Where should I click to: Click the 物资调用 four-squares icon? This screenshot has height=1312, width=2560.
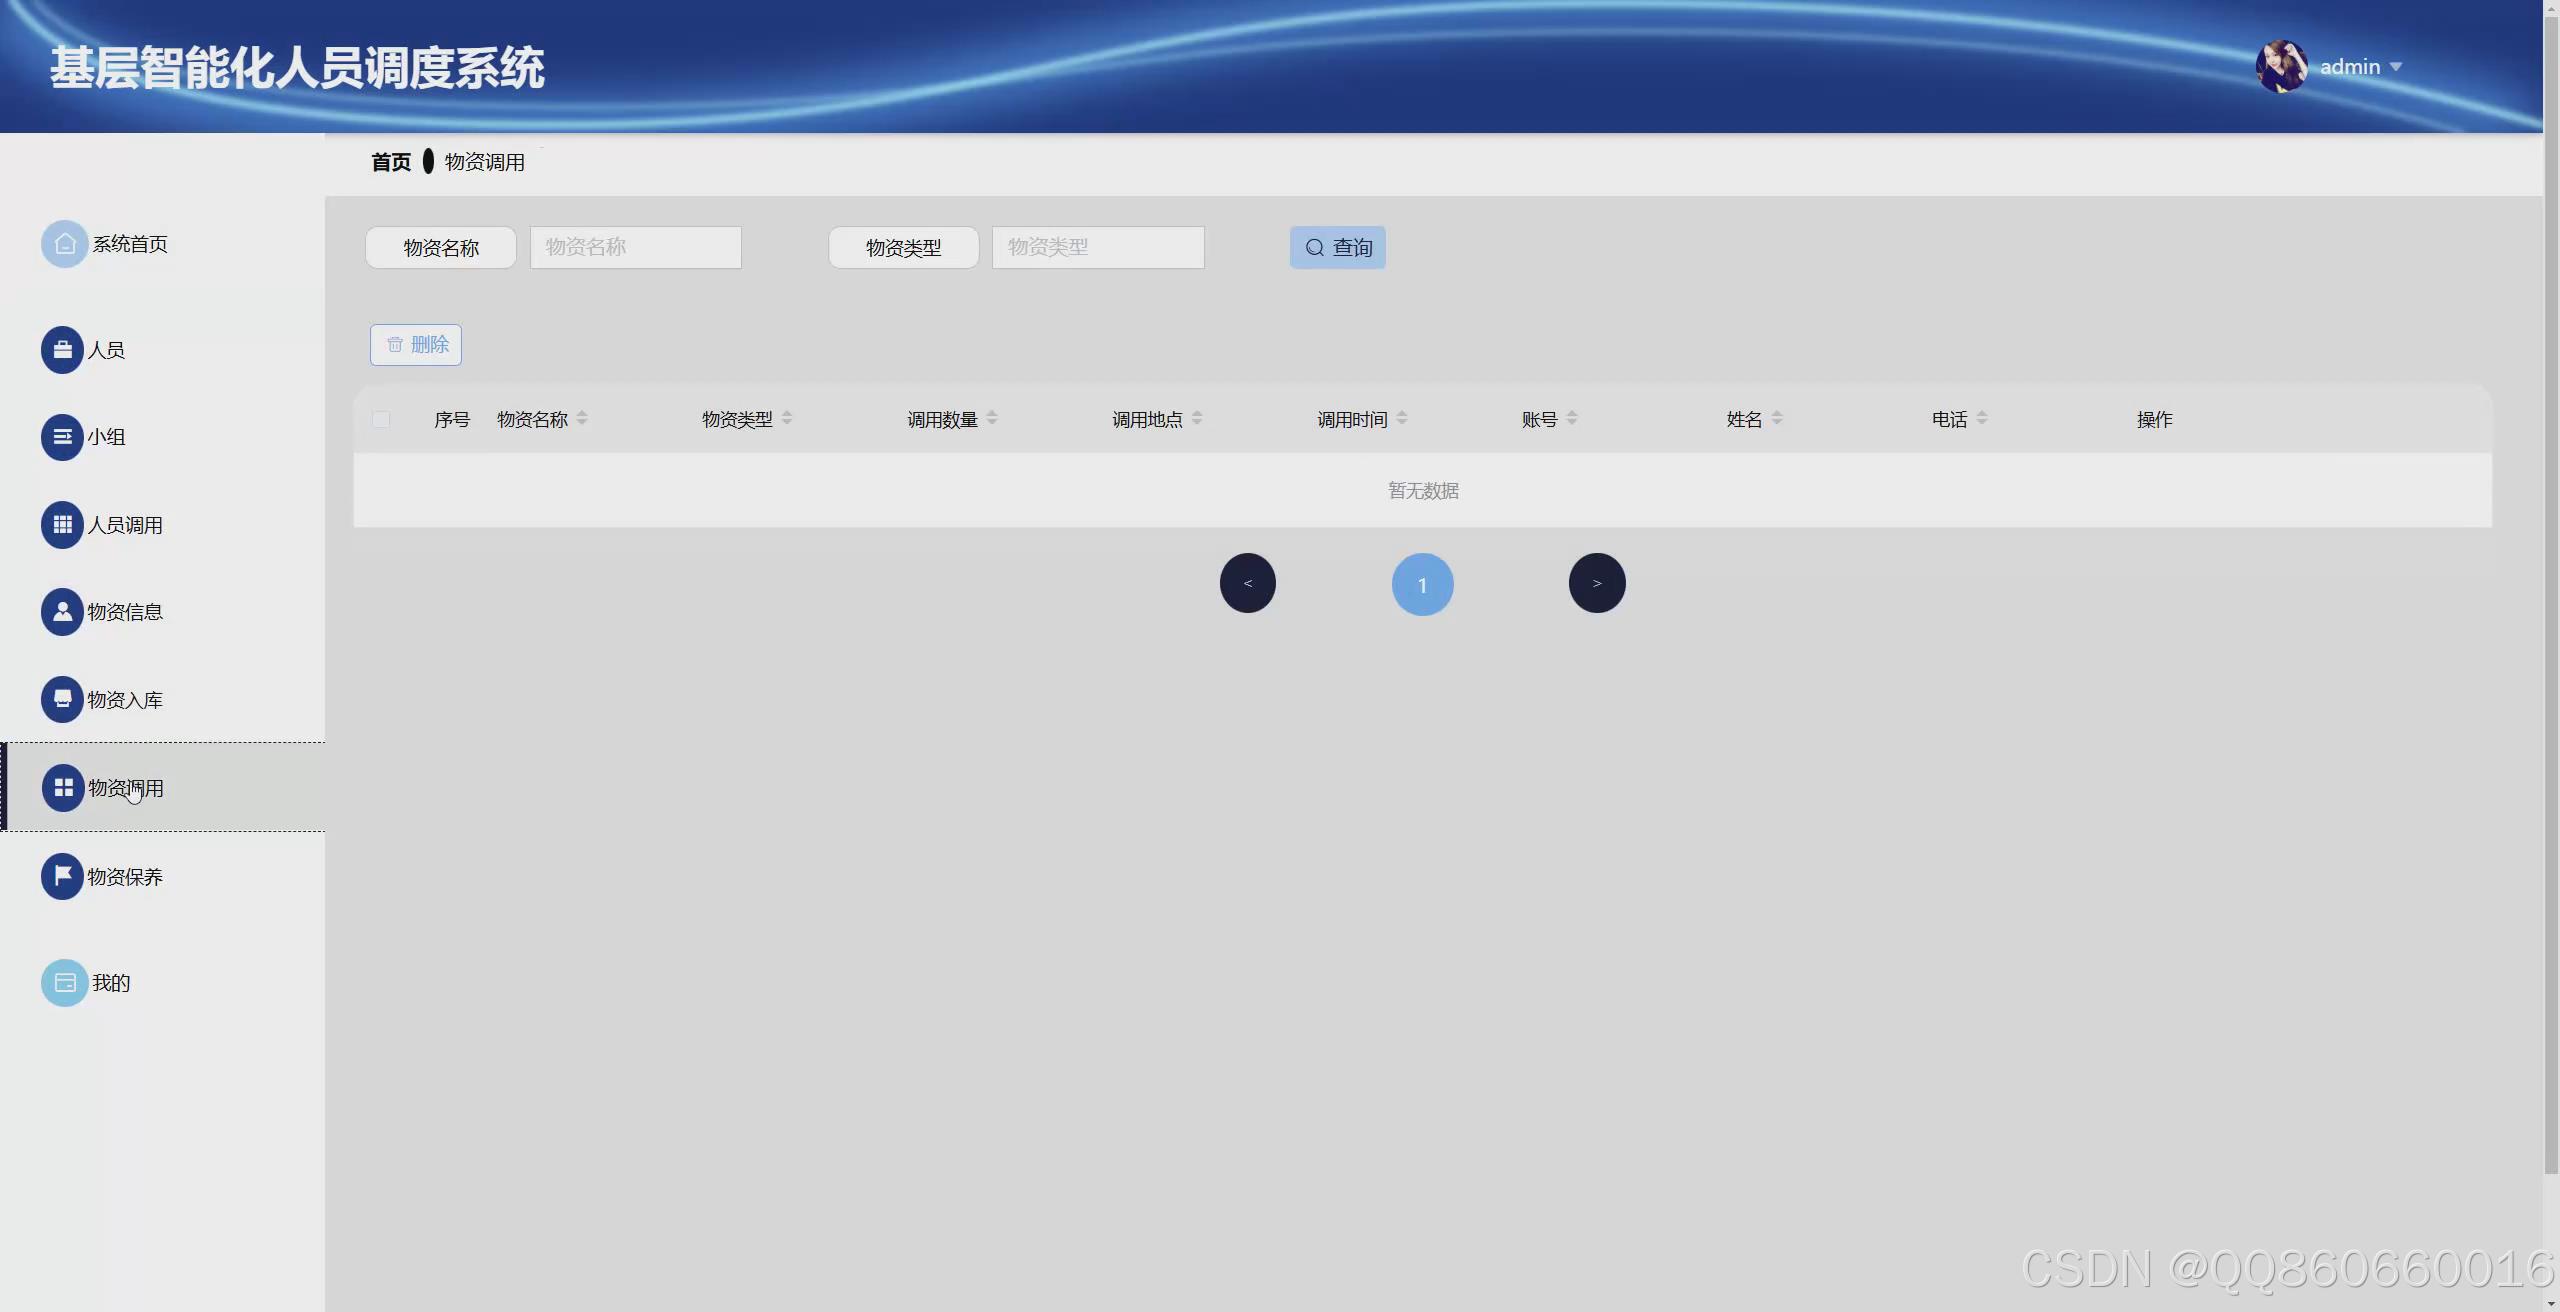[x=63, y=788]
